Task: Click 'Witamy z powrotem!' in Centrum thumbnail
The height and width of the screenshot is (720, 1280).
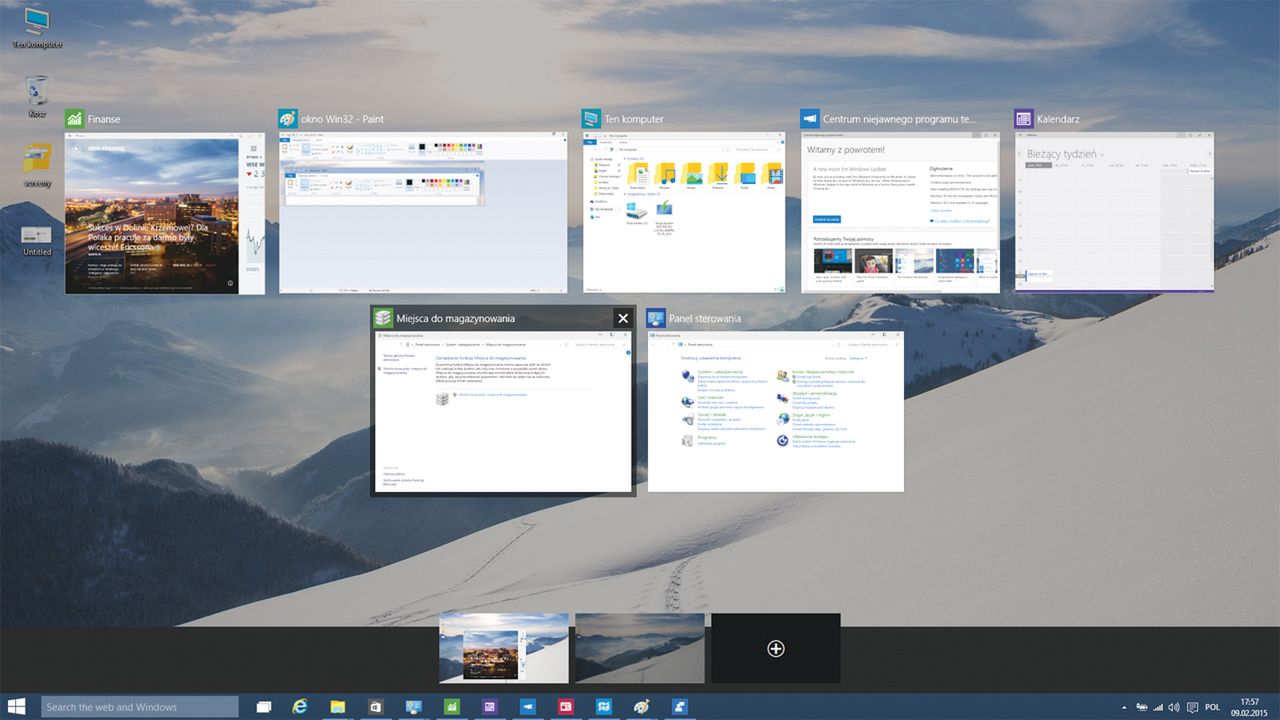Action: (x=846, y=149)
